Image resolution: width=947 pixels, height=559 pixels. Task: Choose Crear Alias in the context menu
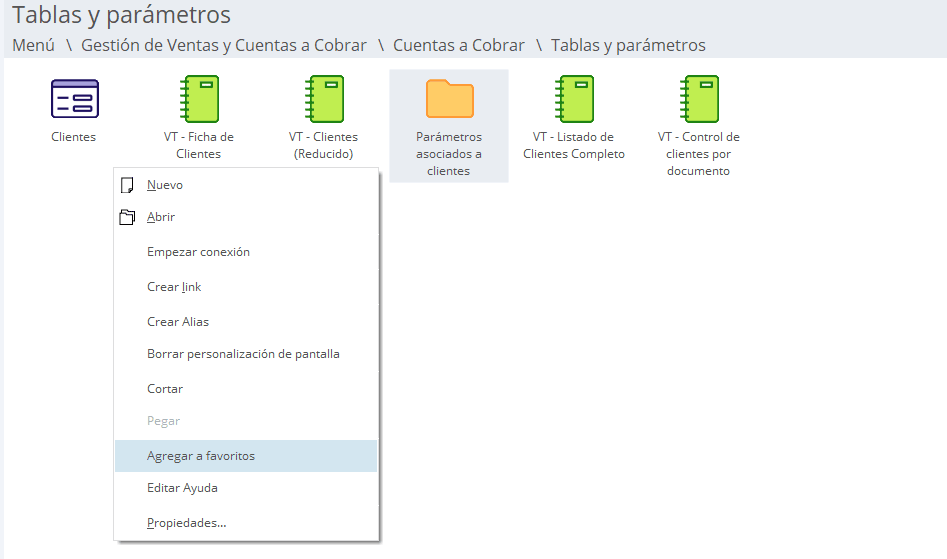pyautogui.click(x=178, y=322)
